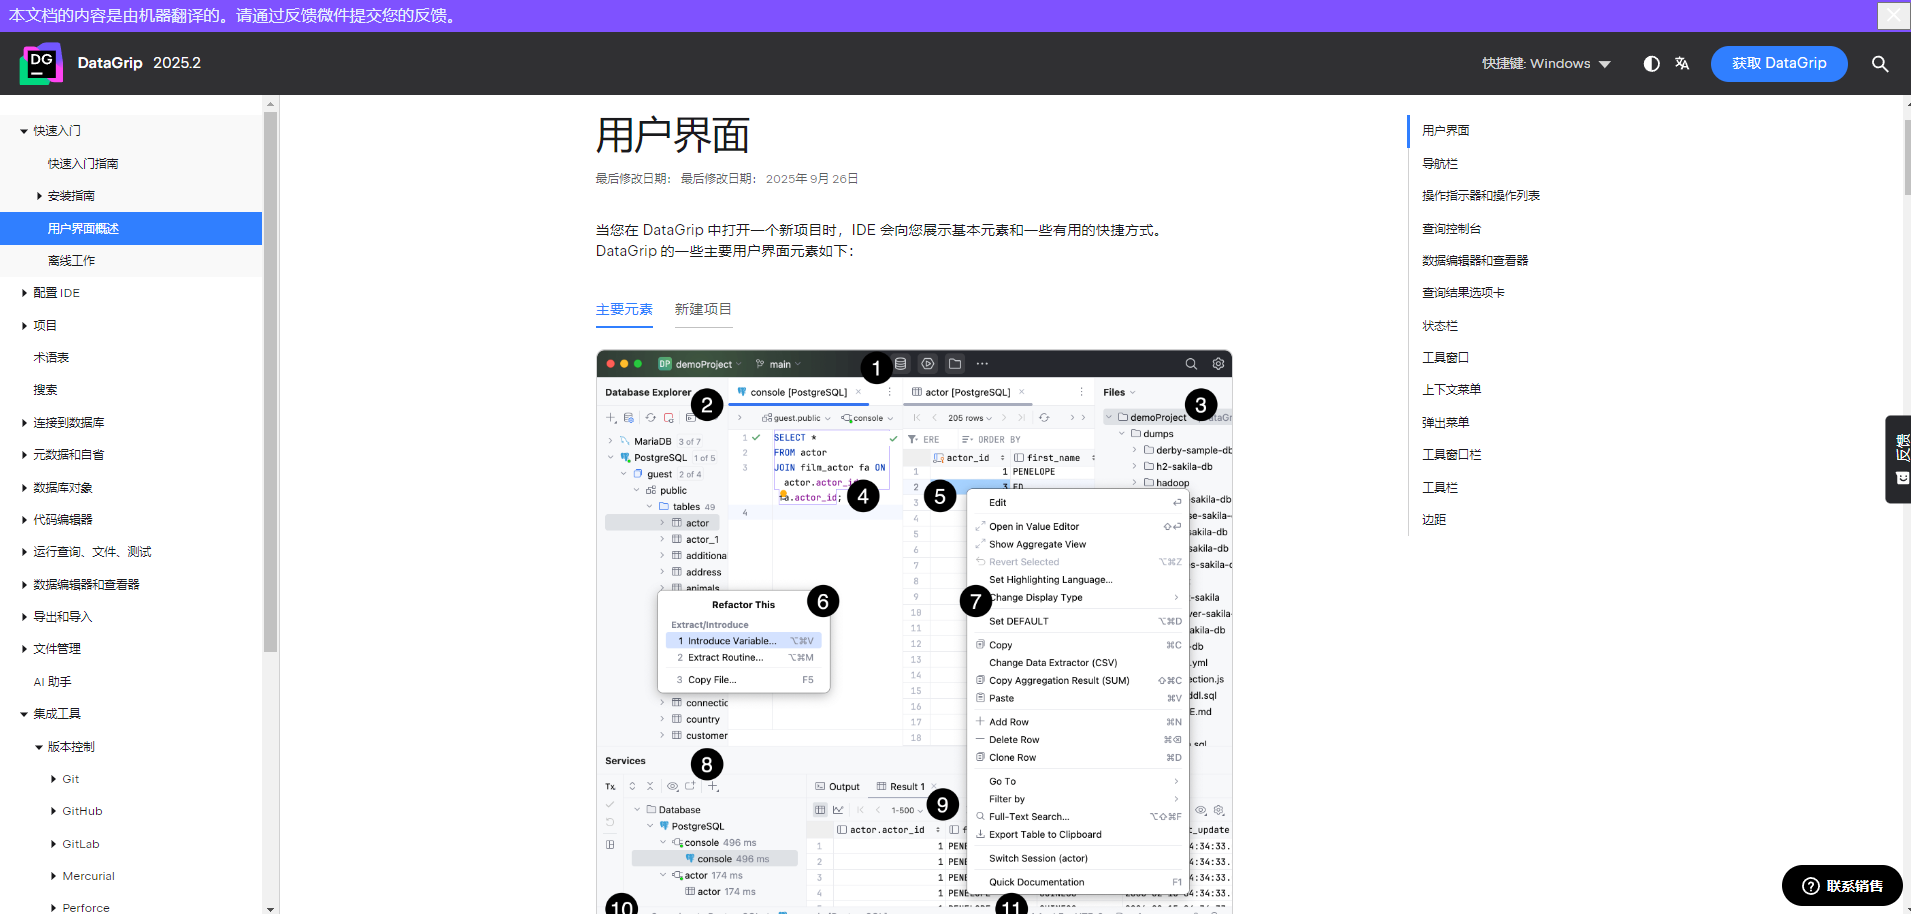
Task: Jump to 上下文菜单 in the page contents
Action: [1451, 390]
